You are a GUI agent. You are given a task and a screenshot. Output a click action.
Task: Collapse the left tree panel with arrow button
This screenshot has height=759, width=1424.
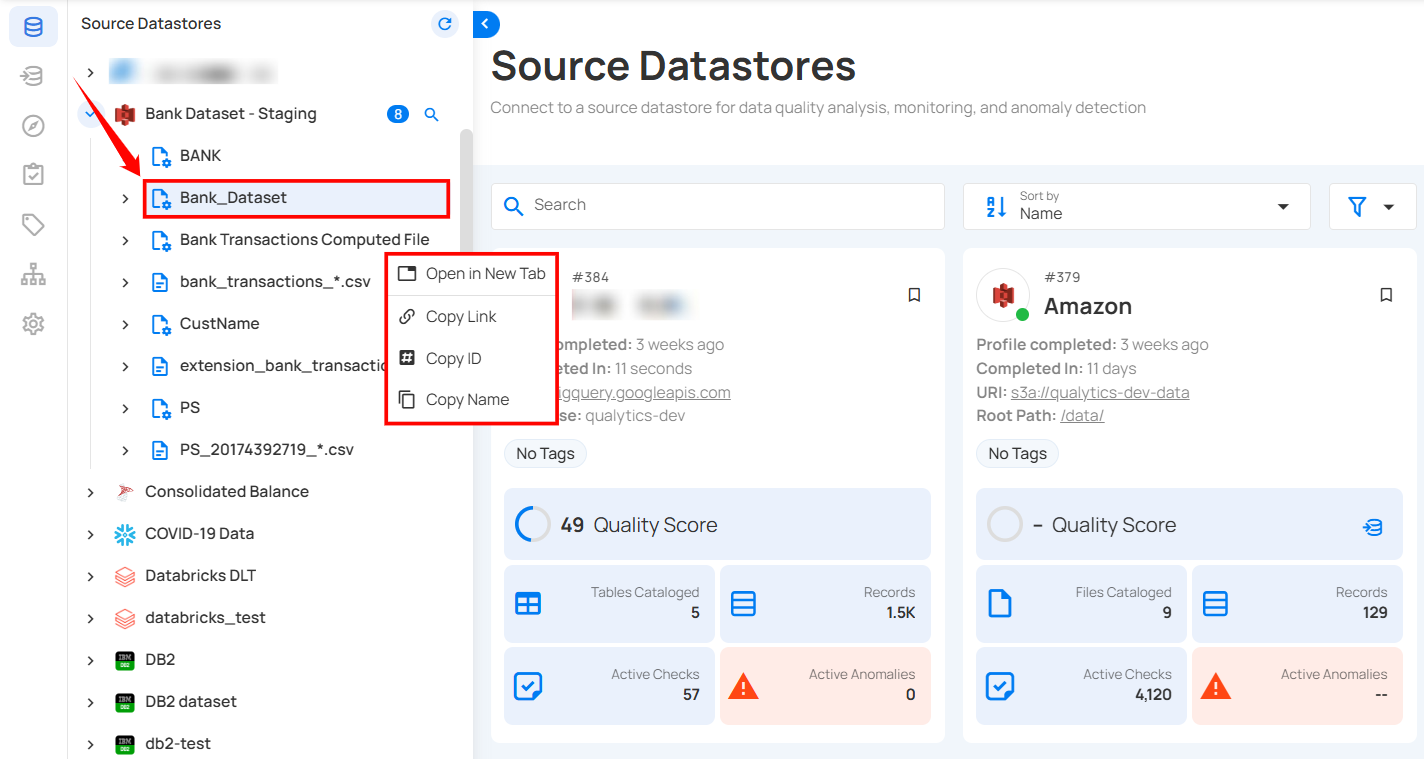click(485, 24)
